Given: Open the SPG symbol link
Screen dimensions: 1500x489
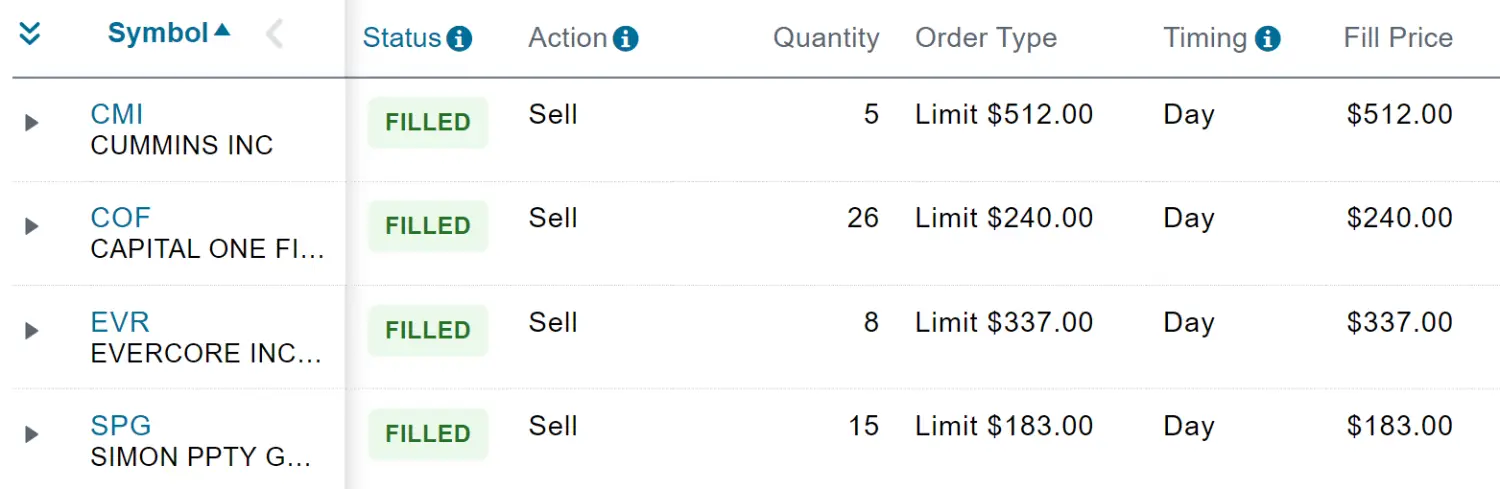Looking at the screenshot, I should (120, 426).
